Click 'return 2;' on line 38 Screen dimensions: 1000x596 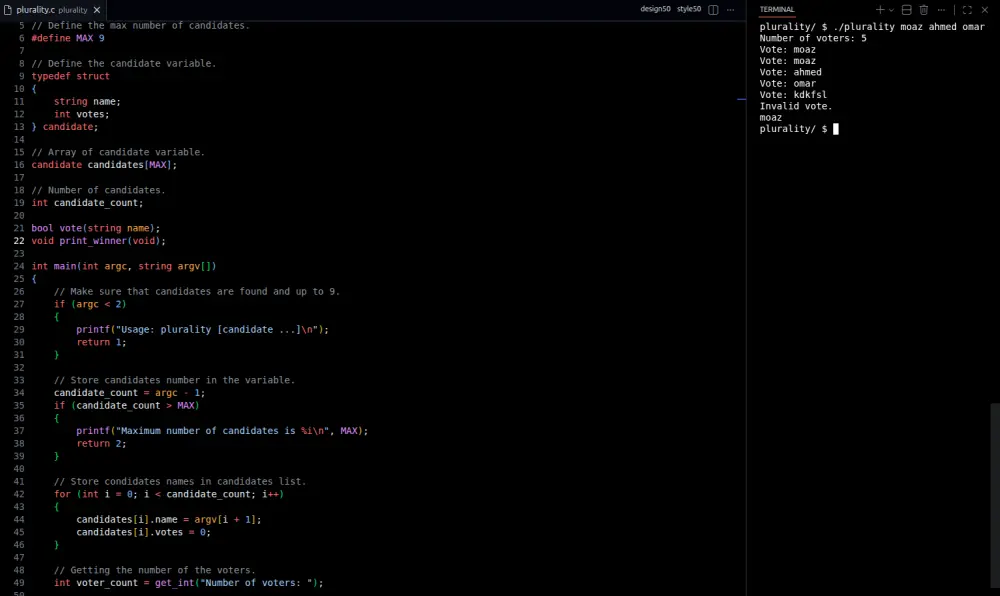coord(101,444)
